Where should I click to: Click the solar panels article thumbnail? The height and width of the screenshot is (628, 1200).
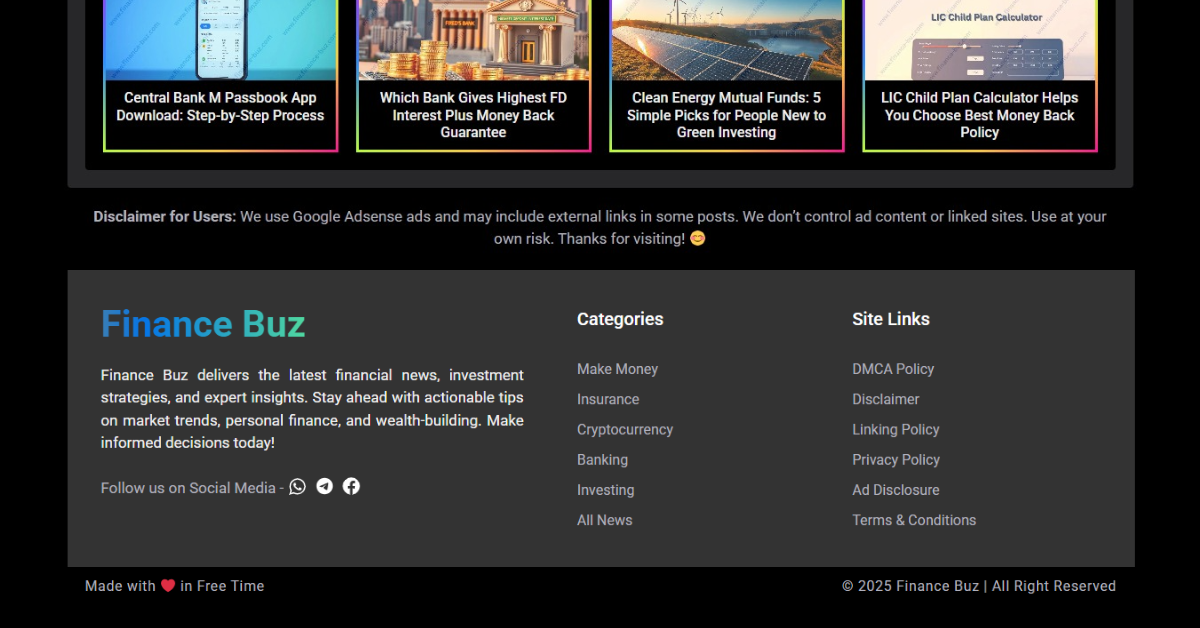click(726, 40)
